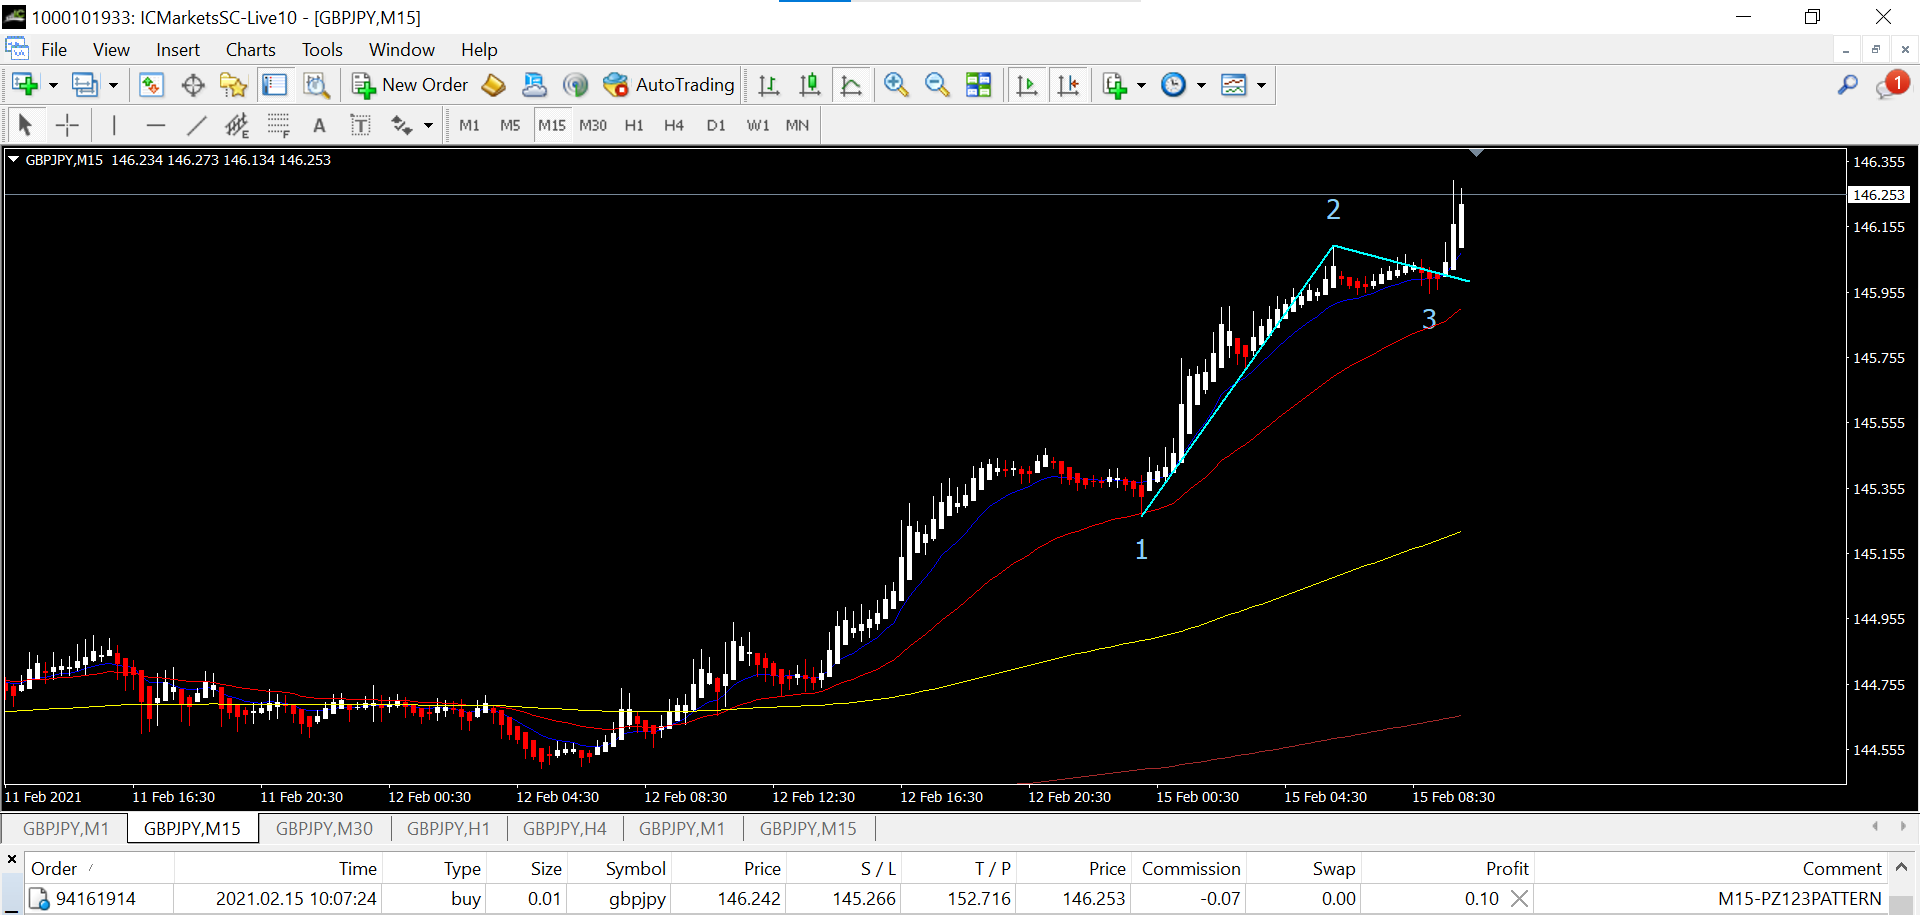
Task: Click the New Chart icon
Action: pos(25,85)
